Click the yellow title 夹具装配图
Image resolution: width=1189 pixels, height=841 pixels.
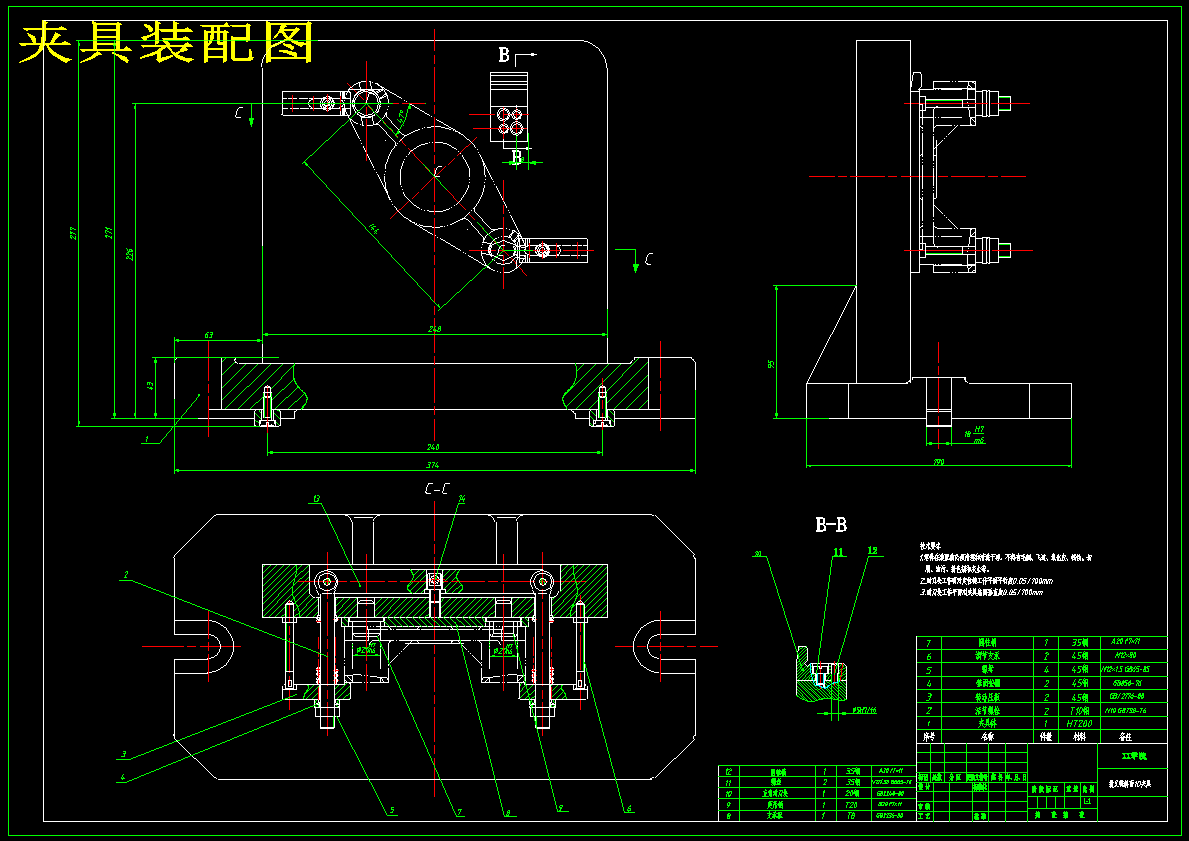(166, 42)
